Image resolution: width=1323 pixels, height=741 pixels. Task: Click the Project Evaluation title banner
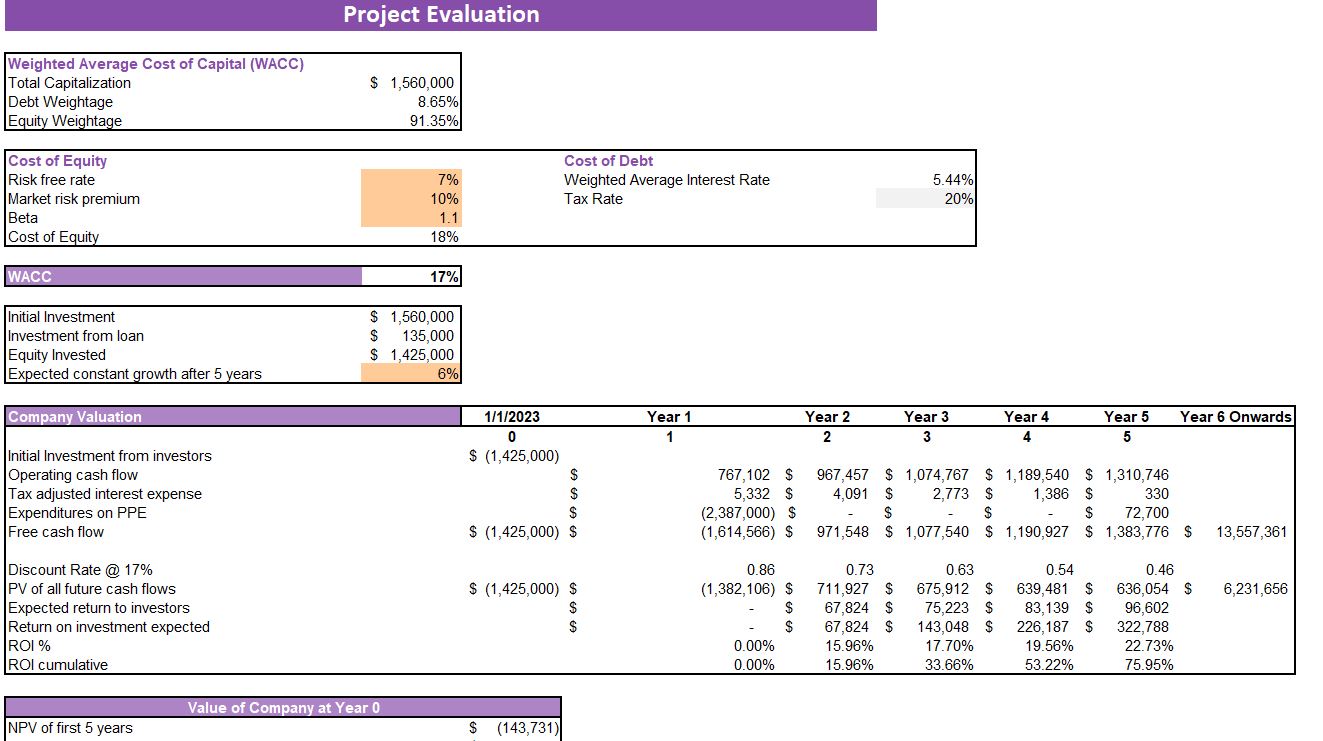point(441,14)
